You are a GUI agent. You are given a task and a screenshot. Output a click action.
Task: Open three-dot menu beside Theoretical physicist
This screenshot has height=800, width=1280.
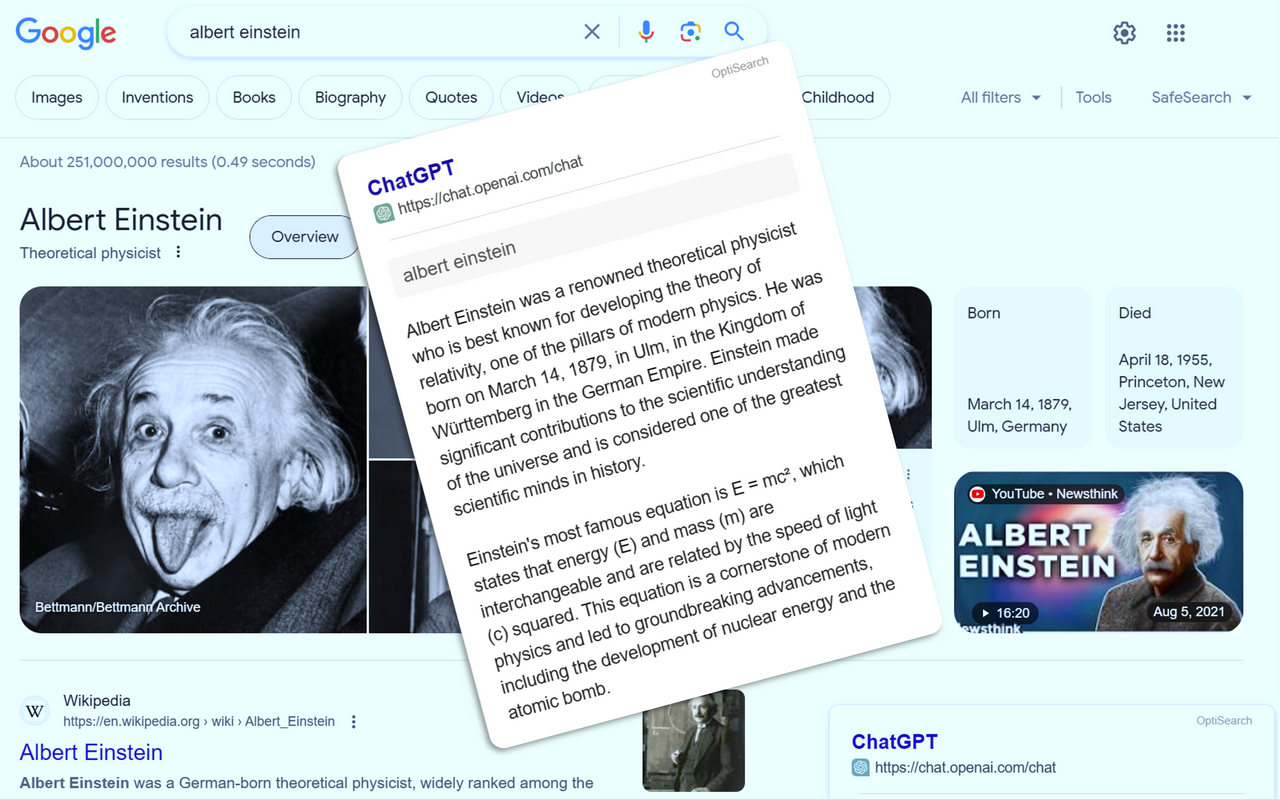point(178,252)
